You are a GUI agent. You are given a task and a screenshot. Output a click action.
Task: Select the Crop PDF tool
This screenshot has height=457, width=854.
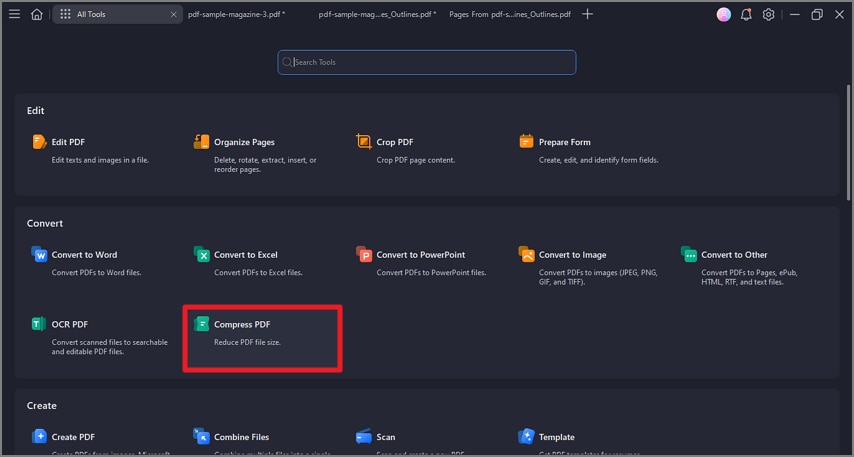[x=394, y=142]
